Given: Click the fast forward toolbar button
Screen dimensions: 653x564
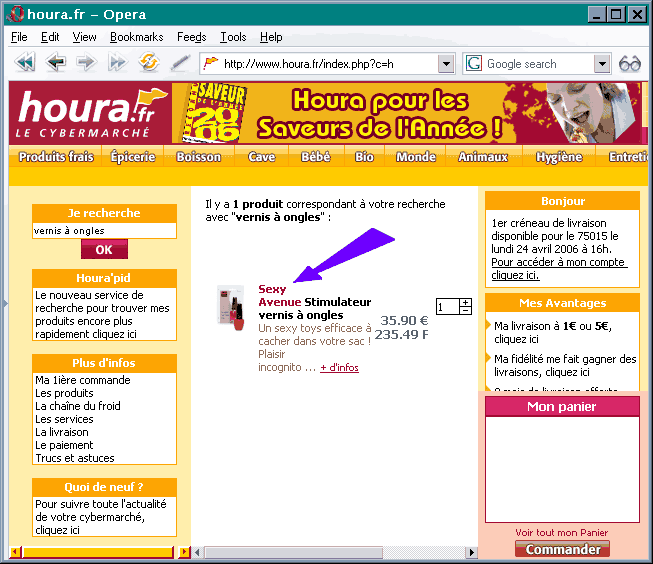Looking at the screenshot, I should click(x=117, y=63).
